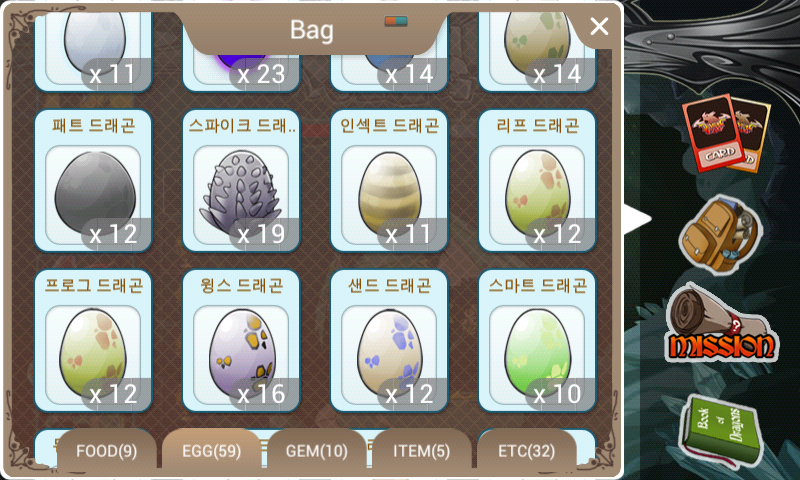Select the 샌드 드래곤 egg
The width and height of the screenshot is (800, 480).
(389, 341)
